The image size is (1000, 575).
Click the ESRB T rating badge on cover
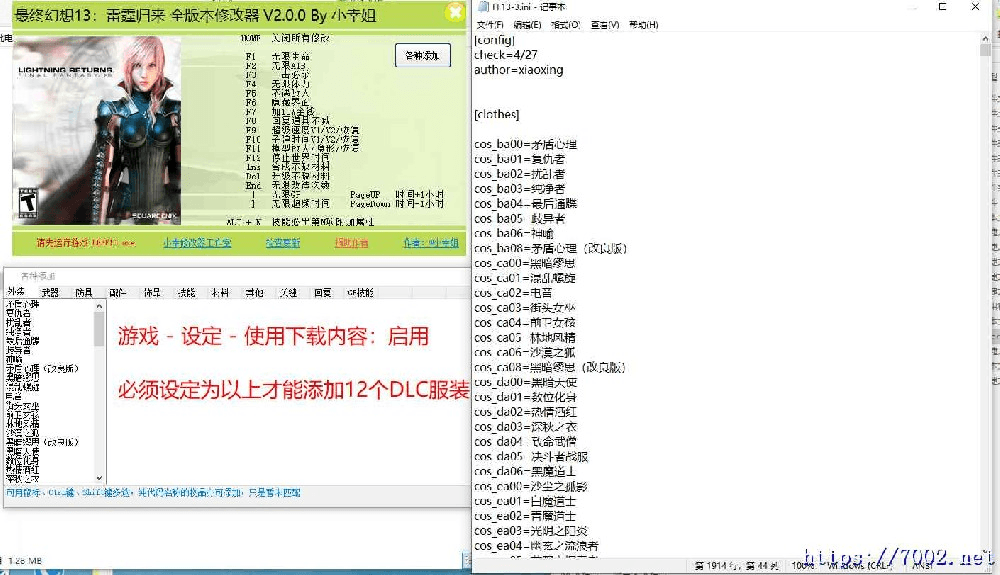27,203
